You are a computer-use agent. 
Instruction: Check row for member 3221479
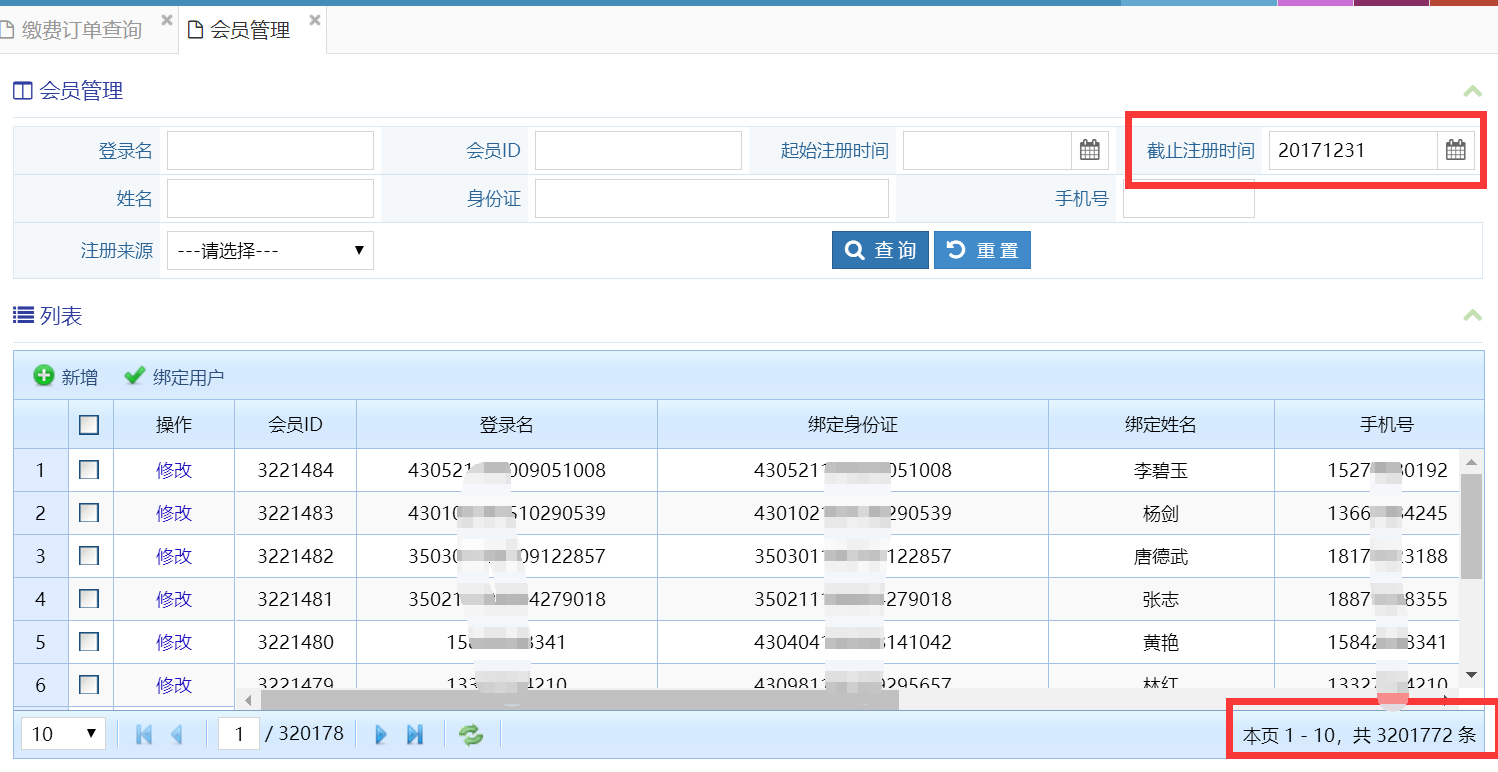coord(89,685)
